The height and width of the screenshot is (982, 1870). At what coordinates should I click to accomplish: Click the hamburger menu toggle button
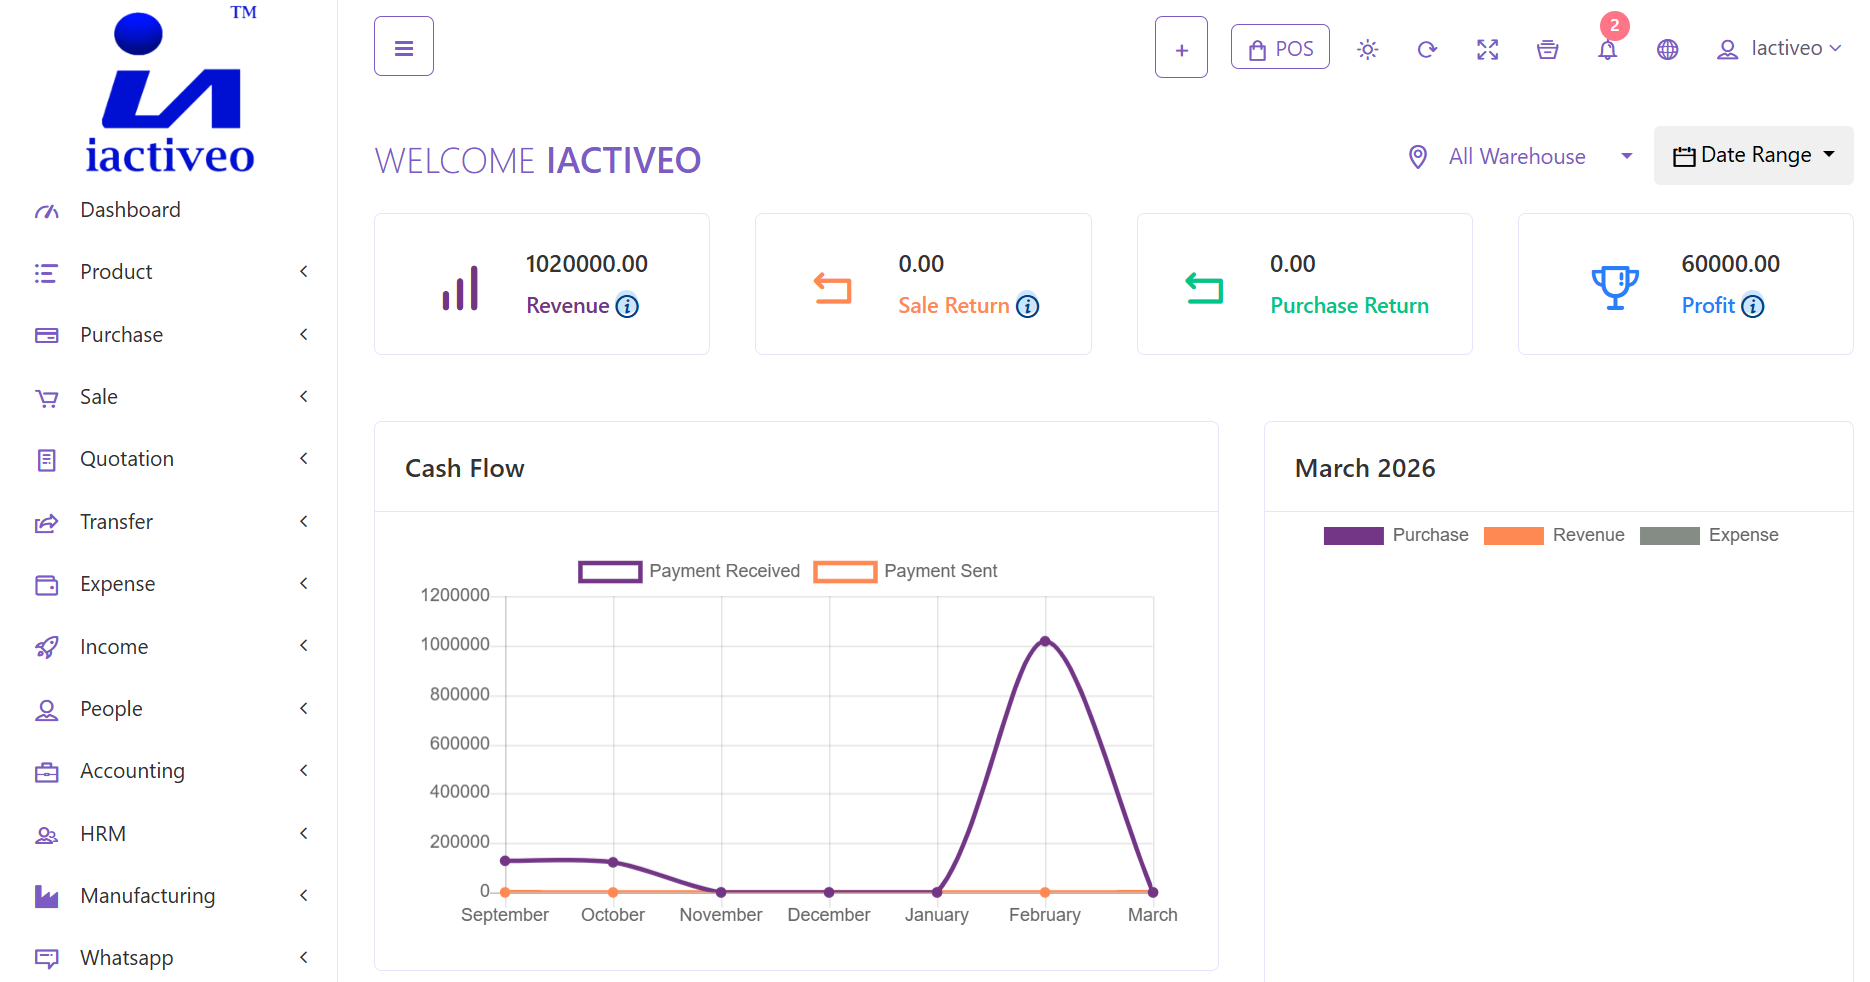(x=404, y=47)
